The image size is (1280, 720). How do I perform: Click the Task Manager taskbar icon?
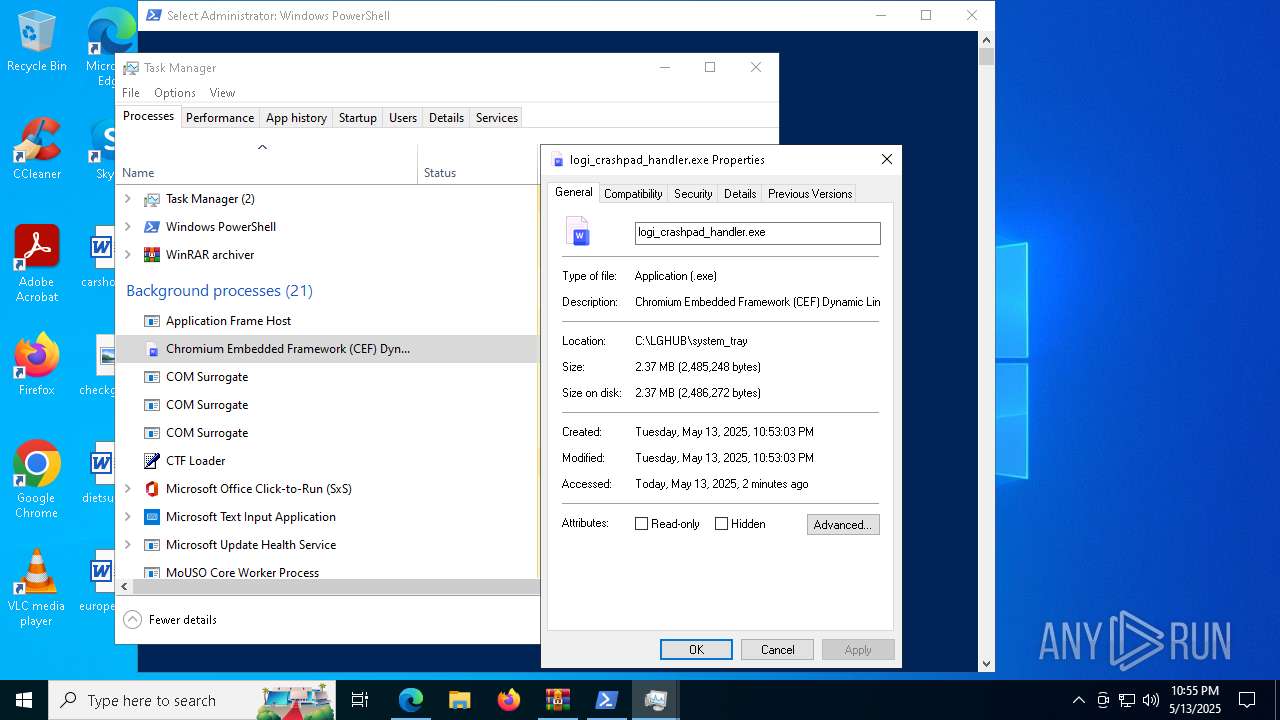[655, 700]
